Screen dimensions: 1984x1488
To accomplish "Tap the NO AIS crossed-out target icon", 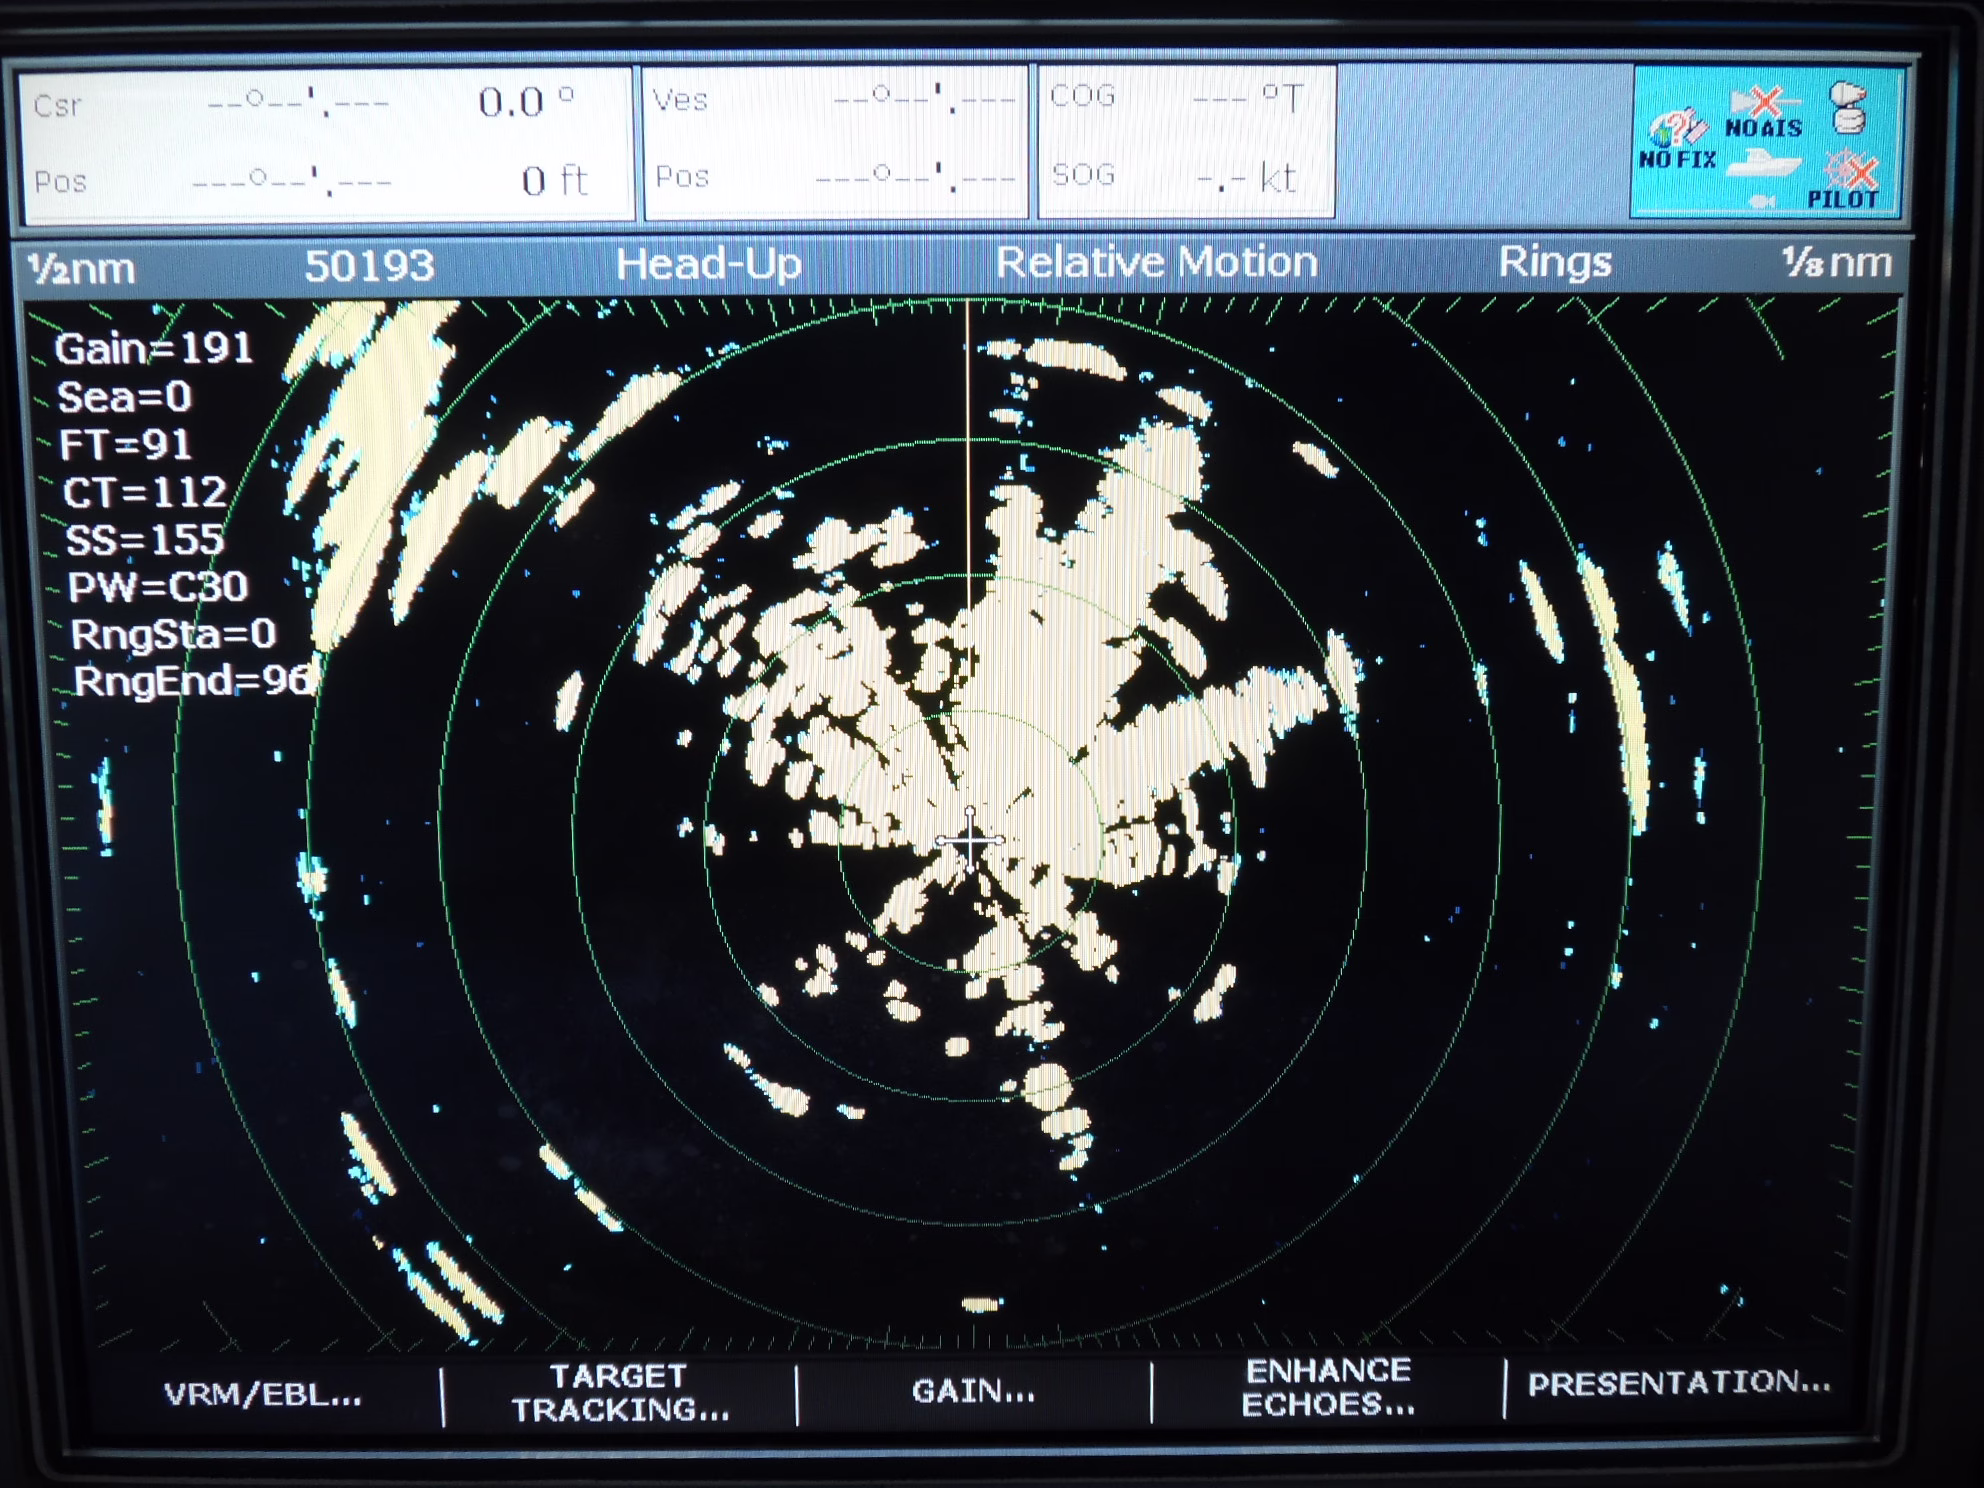I will point(1765,111).
